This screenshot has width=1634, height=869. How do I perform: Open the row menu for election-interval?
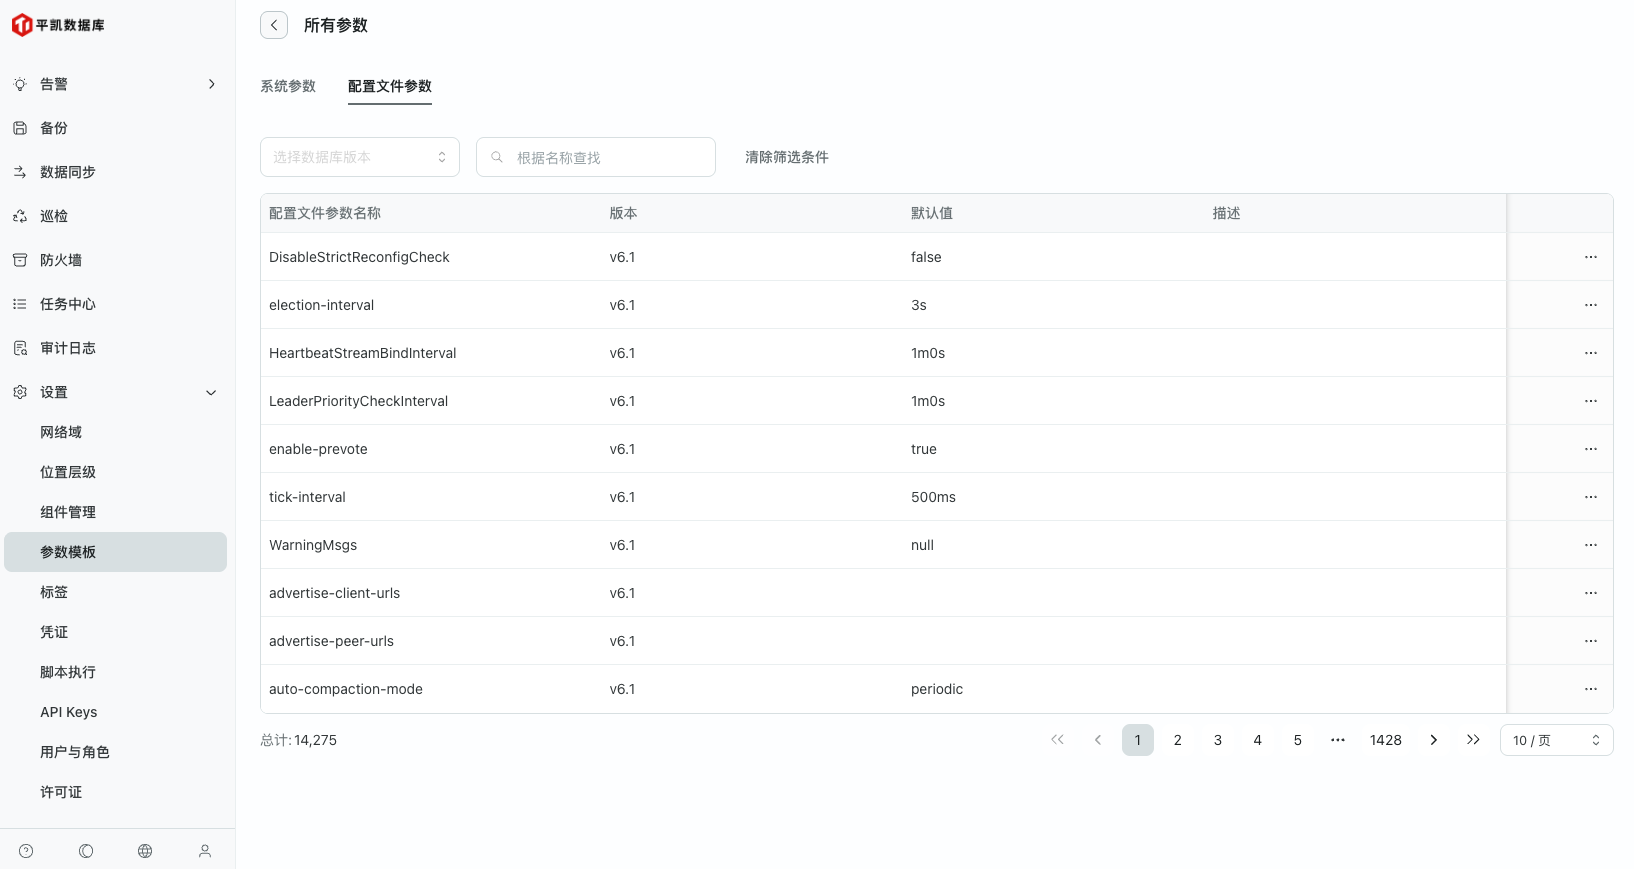tap(1590, 305)
